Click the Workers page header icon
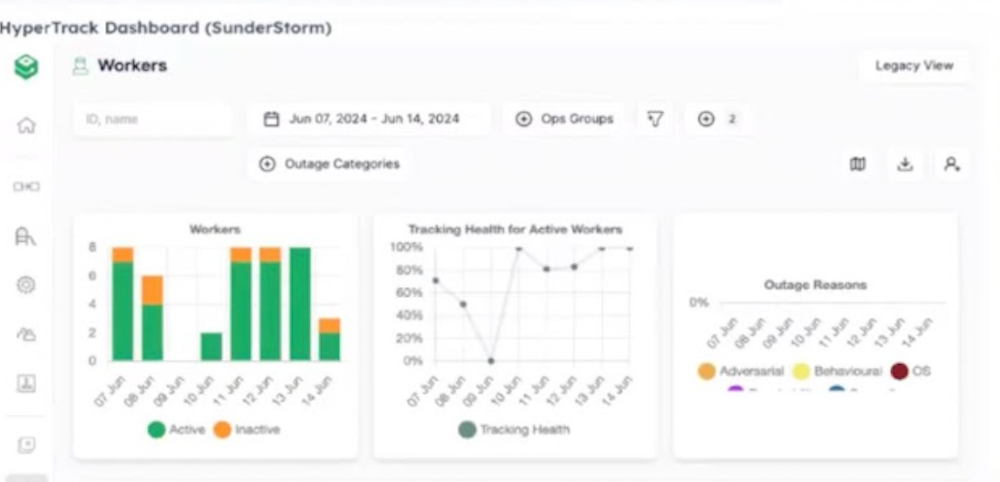 click(80, 66)
